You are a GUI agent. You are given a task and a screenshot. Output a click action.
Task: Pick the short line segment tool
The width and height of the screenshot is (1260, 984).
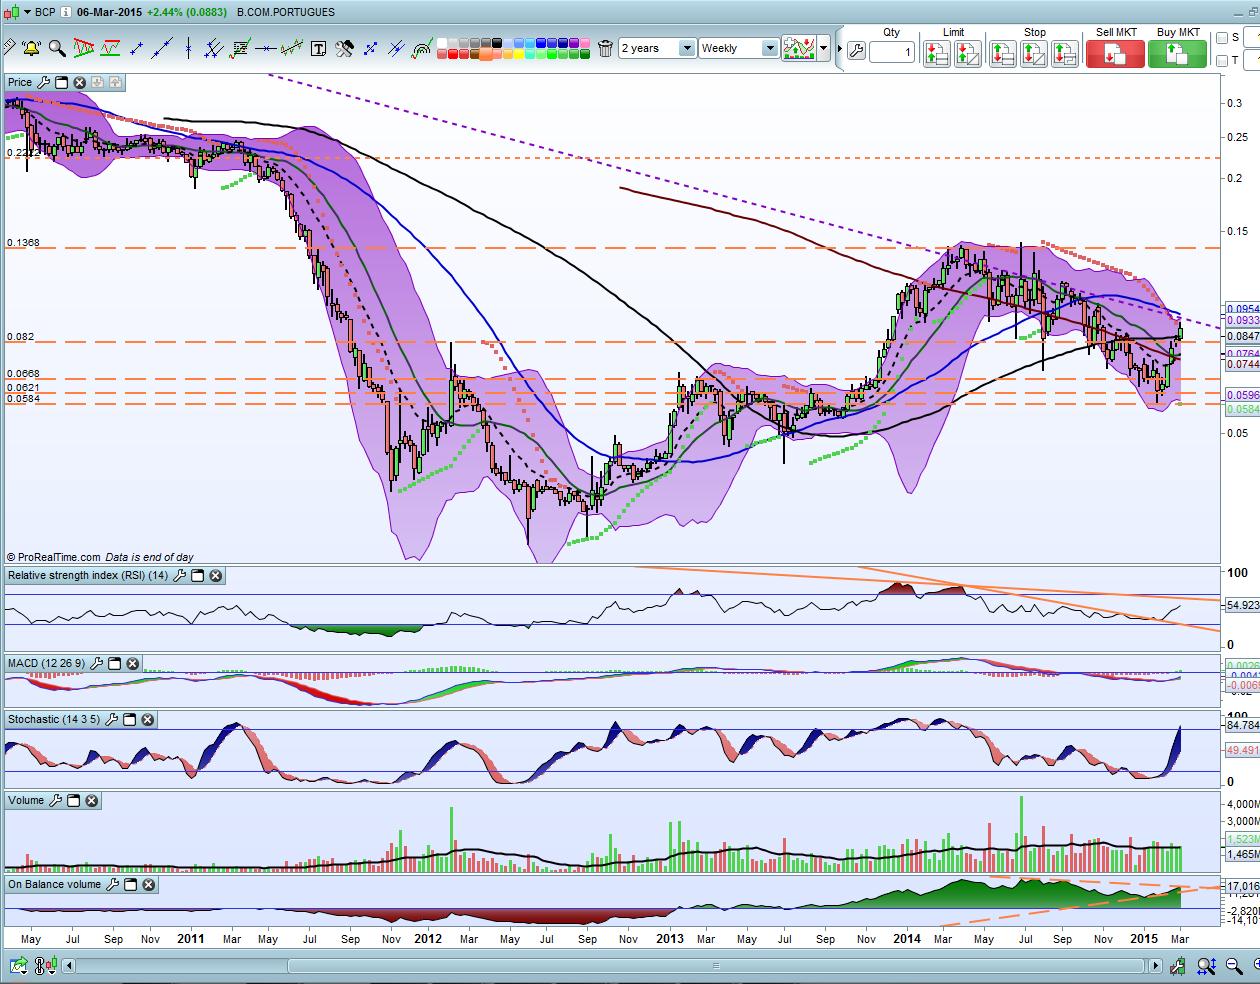click(136, 48)
